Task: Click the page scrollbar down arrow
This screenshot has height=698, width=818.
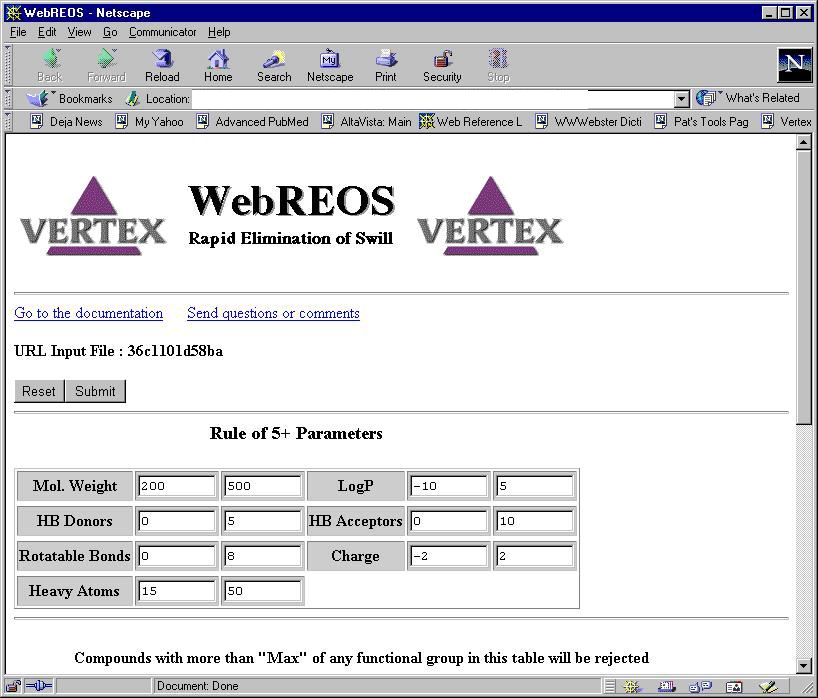Action: pos(803,665)
